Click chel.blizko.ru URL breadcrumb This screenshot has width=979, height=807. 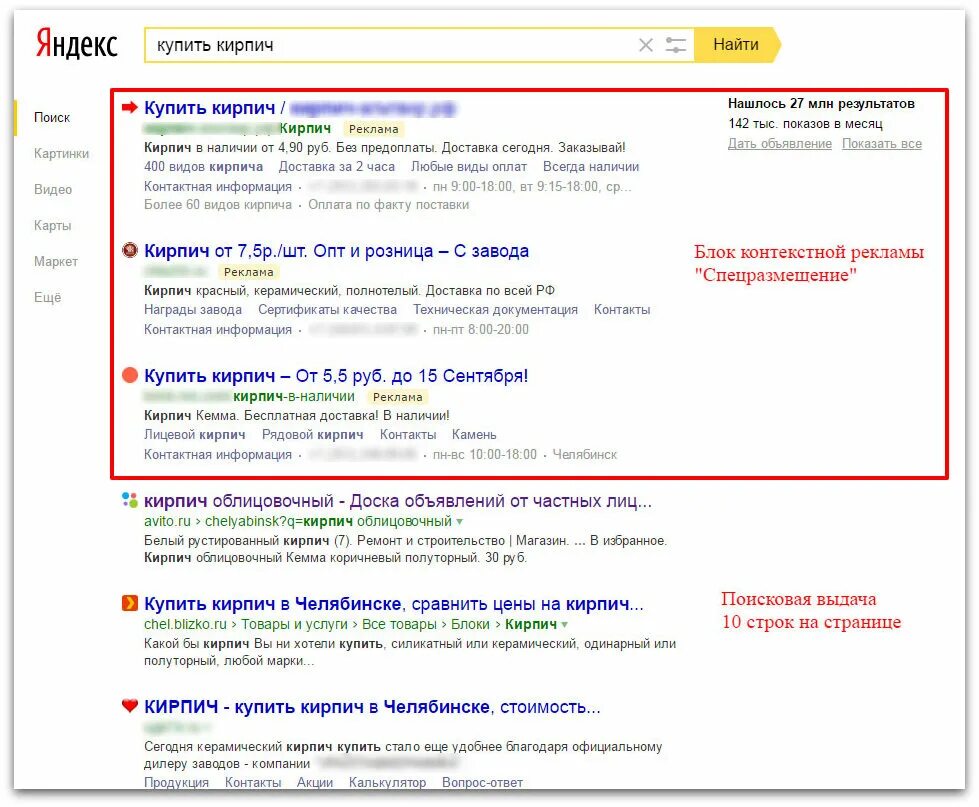pos(185,624)
